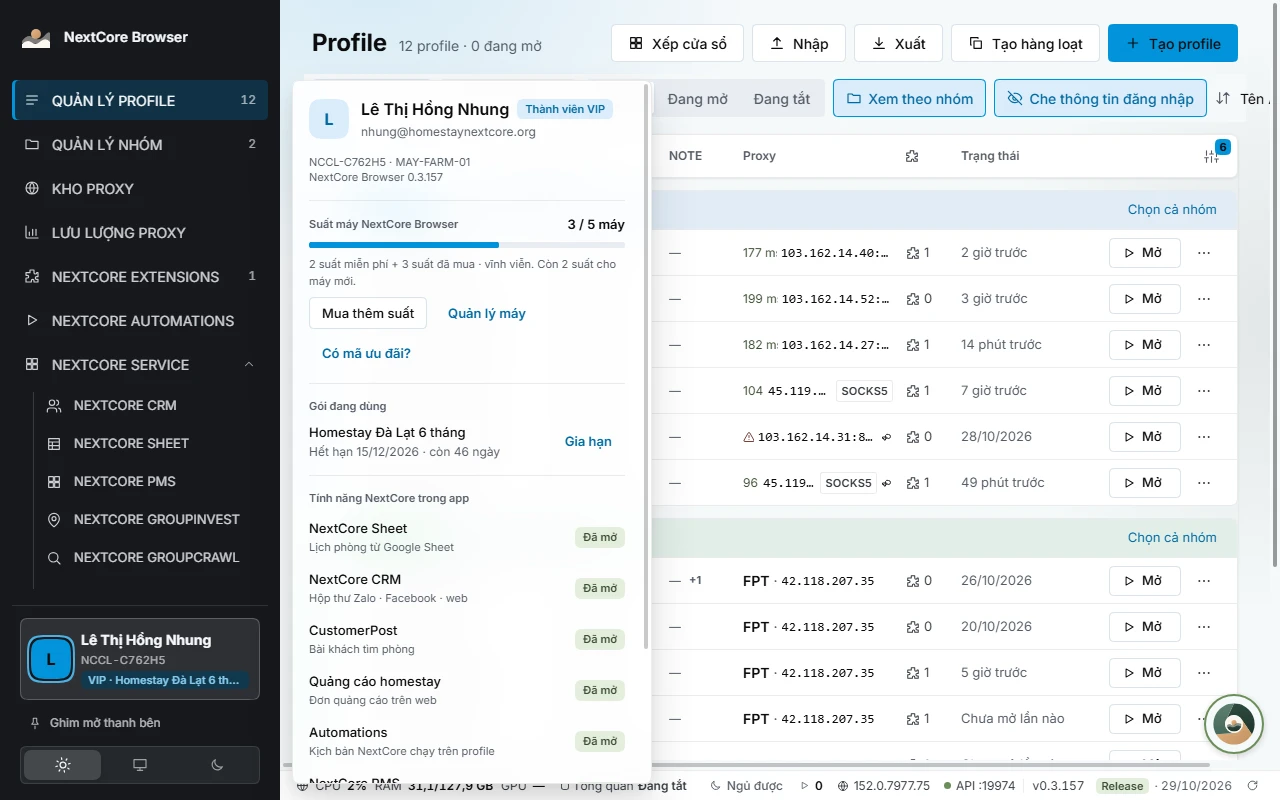The width and height of the screenshot is (1280, 800).
Task: Open NextCore CRM submenu item
Action: pyautogui.click(x=150, y=405)
